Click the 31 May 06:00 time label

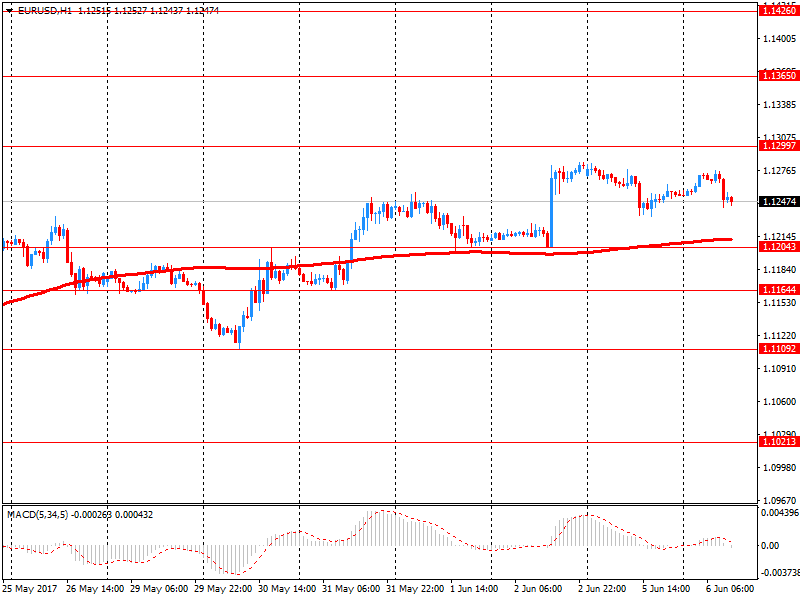click(x=351, y=589)
